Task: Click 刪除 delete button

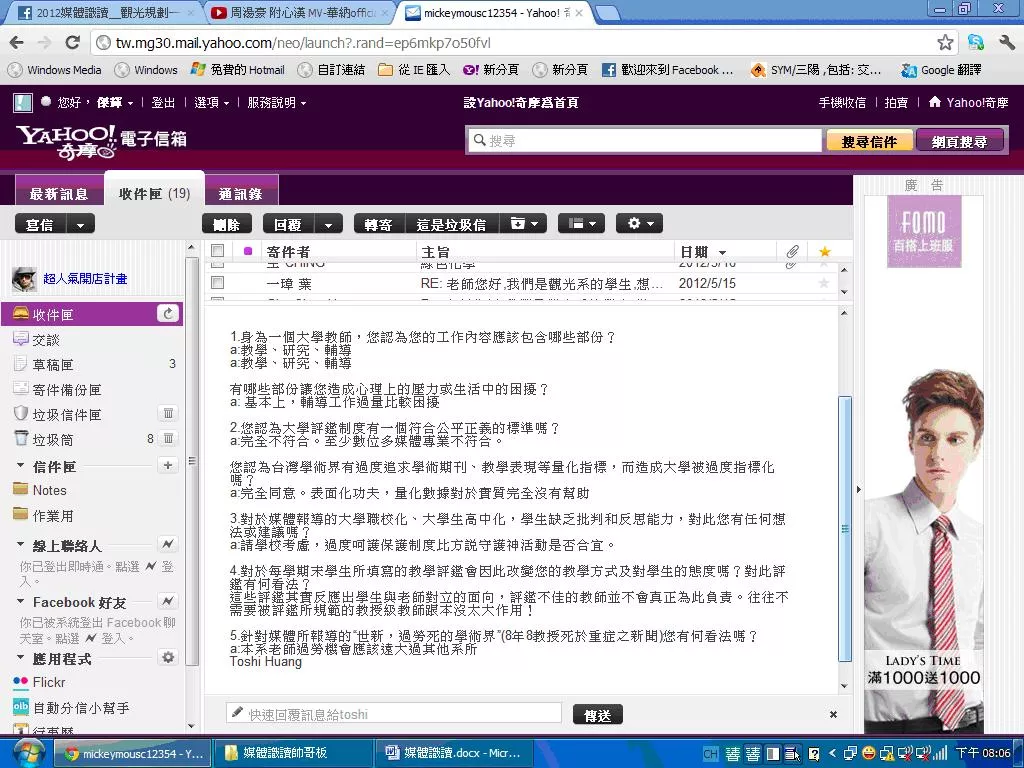Action: point(227,225)
